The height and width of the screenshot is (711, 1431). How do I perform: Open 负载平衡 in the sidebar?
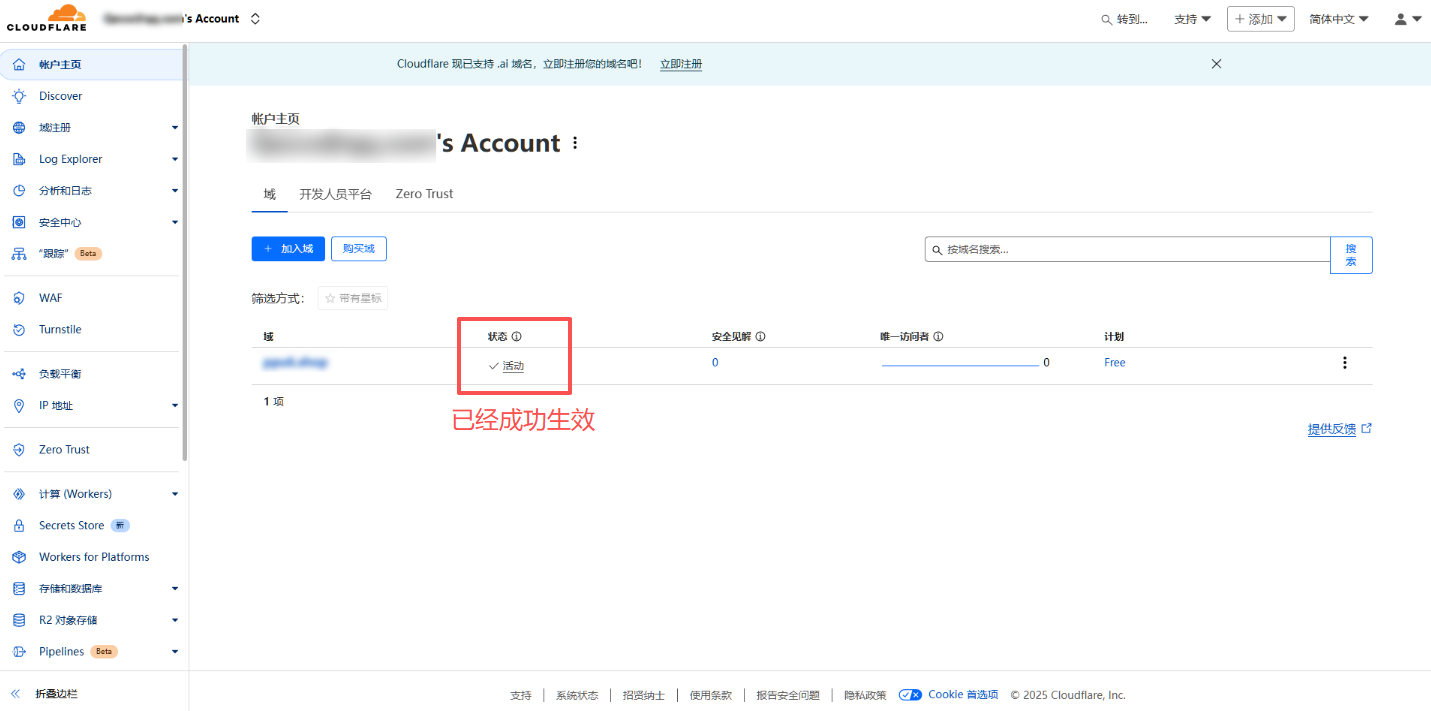[60, 374]
